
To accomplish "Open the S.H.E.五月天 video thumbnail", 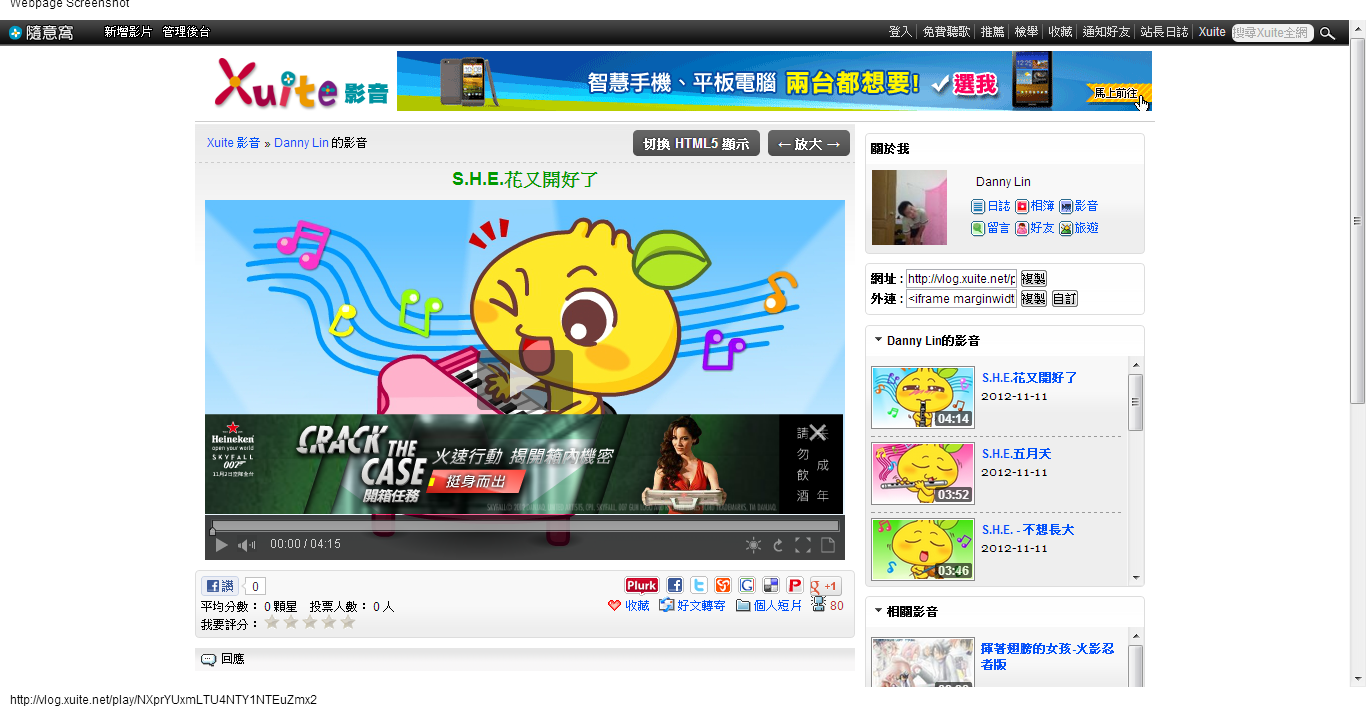I will coord(922,474).
